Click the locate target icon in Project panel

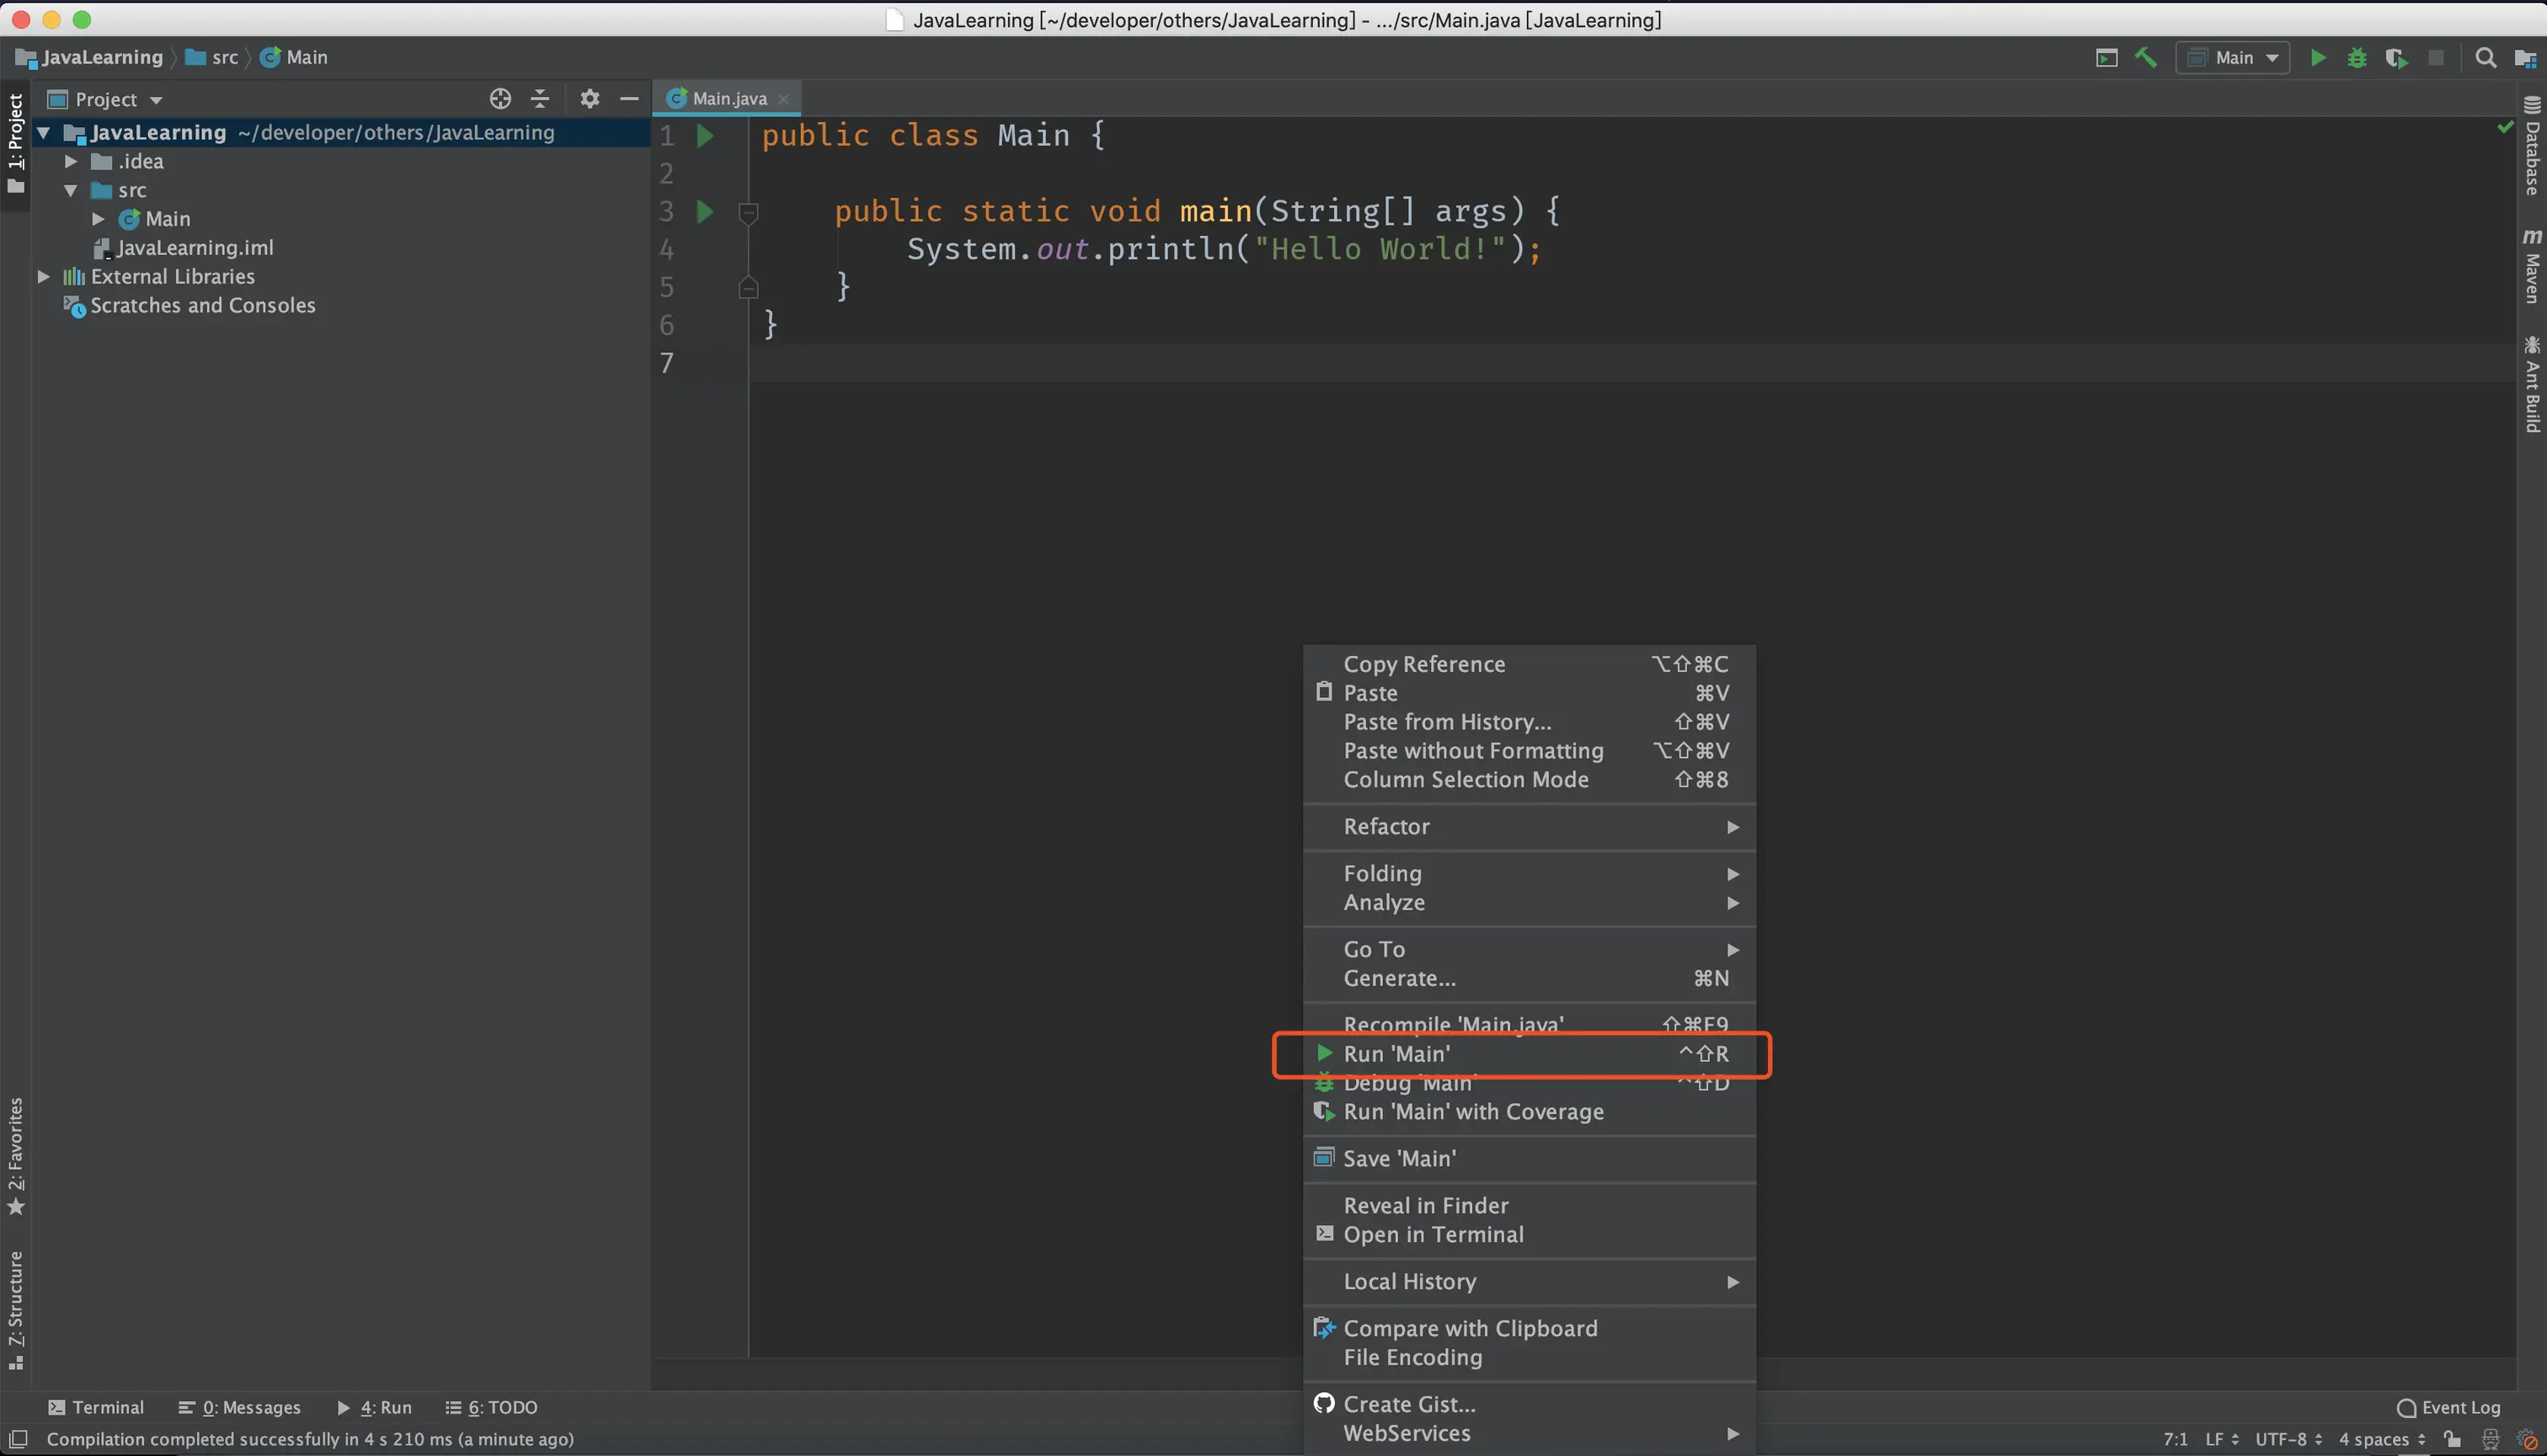click(x=500, y=99)
